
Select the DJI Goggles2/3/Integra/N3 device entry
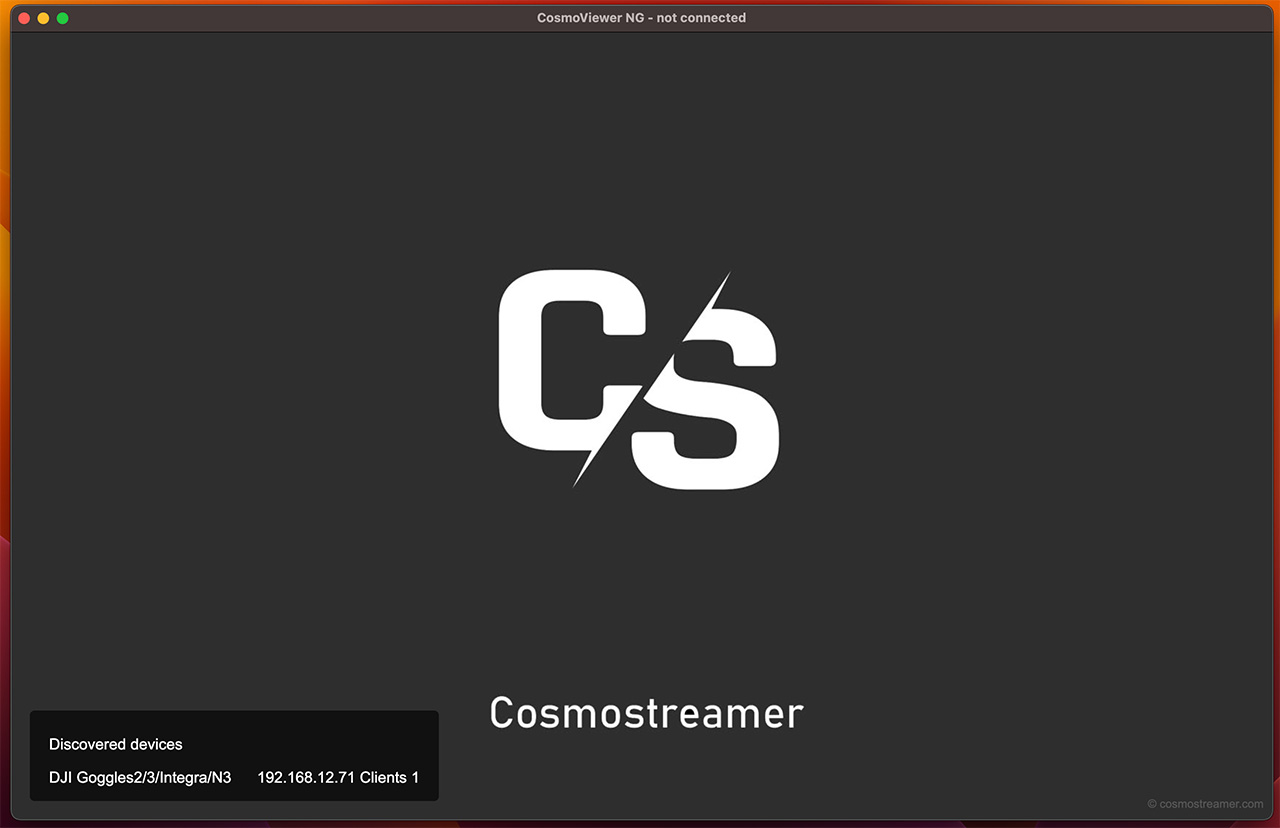(234, 777)
